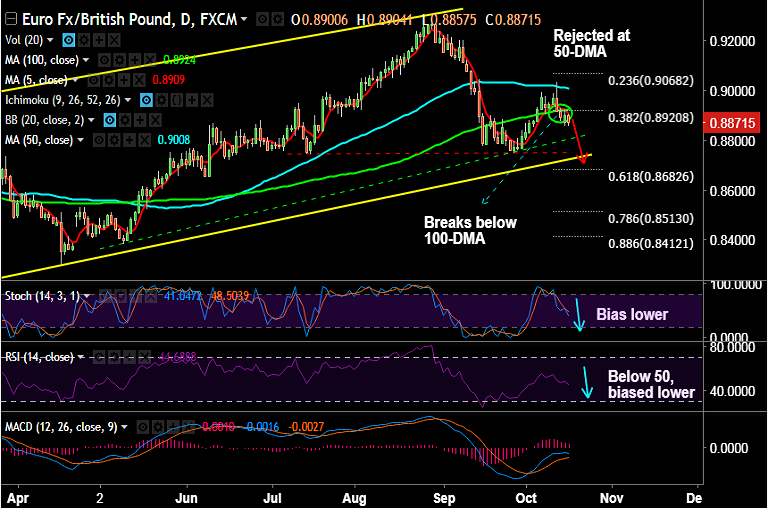This screenshot has width=768, height=509.
Task: Open BB (20, close, 2) settings gear
Action: (x=125, y=120)
